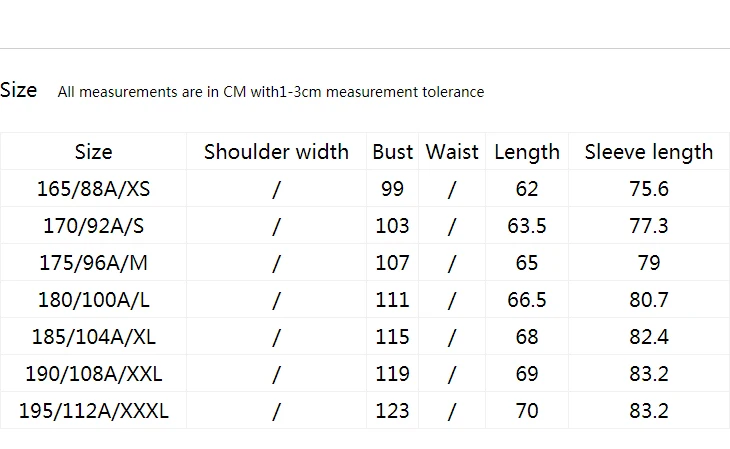730x449 pixels.
Task: Click the 190/108A/XXL size cell
Action: 94,374
